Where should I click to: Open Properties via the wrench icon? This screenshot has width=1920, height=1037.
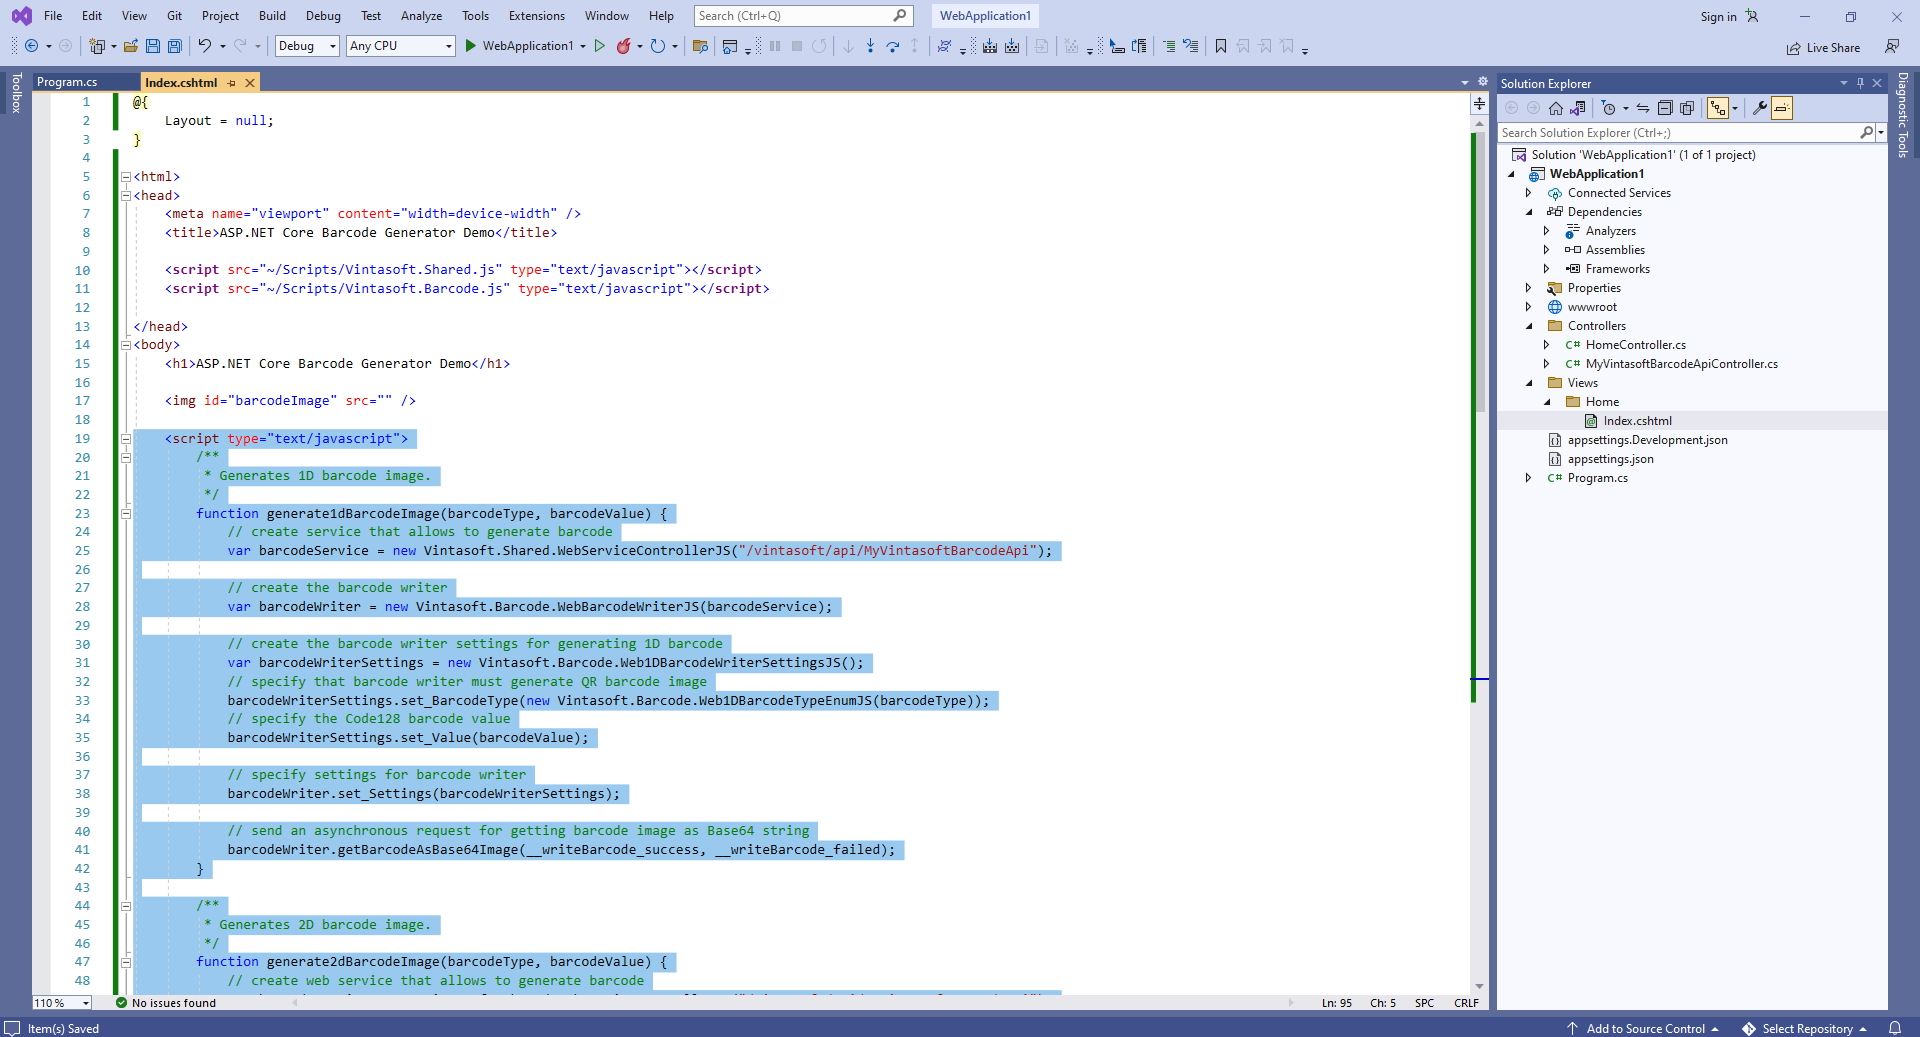click(x=1760, y=108)
